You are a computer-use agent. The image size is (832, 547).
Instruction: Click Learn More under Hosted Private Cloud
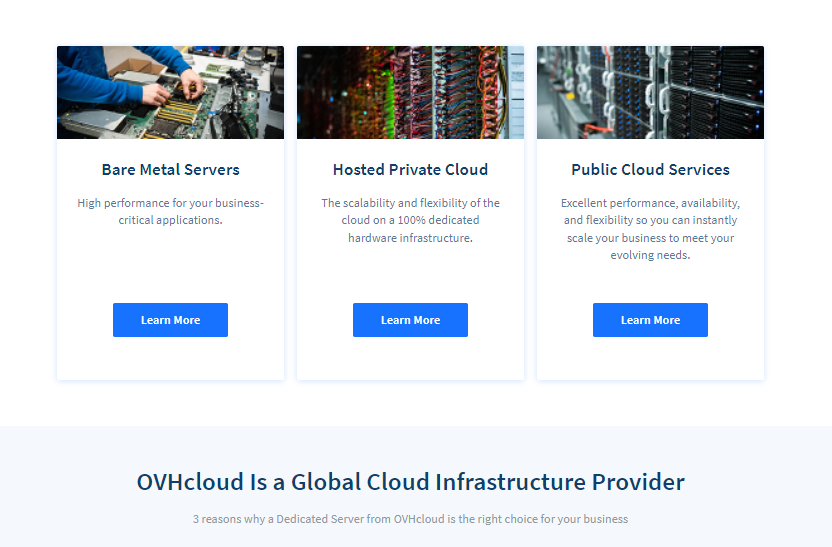tap(410, 320)
